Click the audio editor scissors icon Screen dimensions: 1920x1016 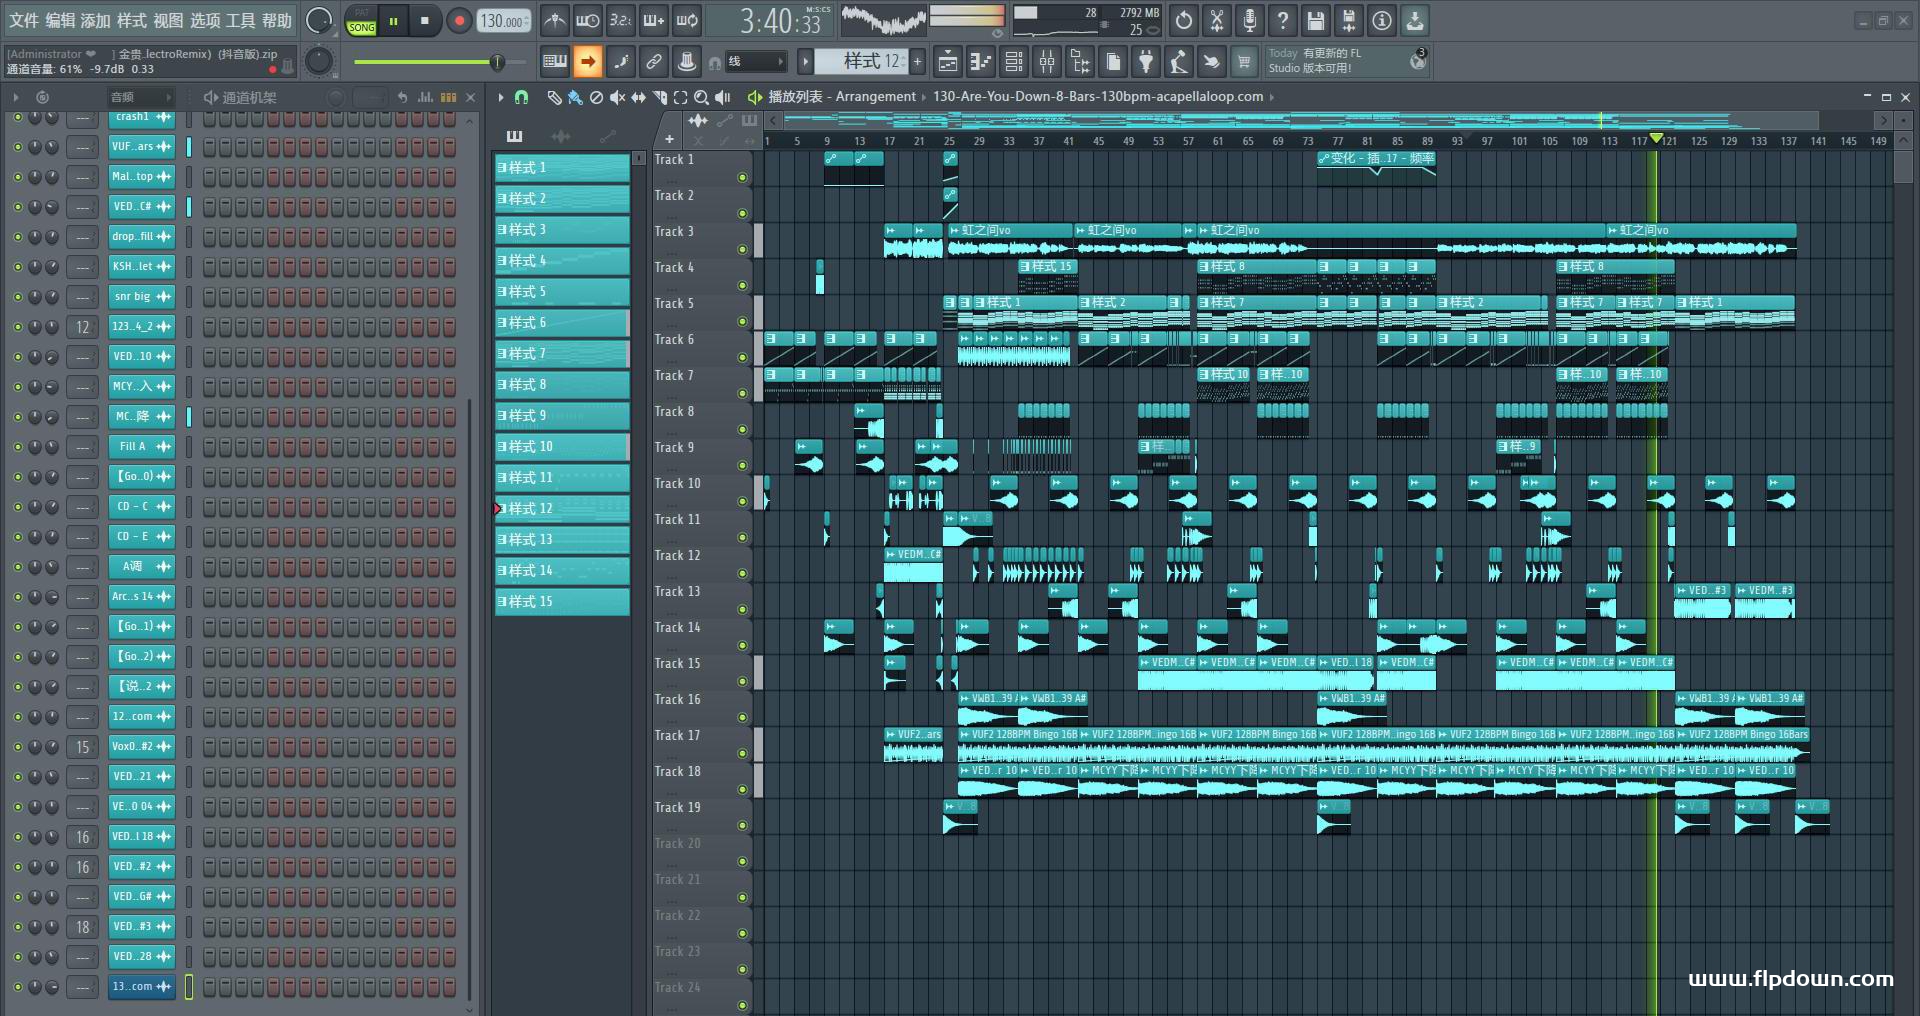1217,20
